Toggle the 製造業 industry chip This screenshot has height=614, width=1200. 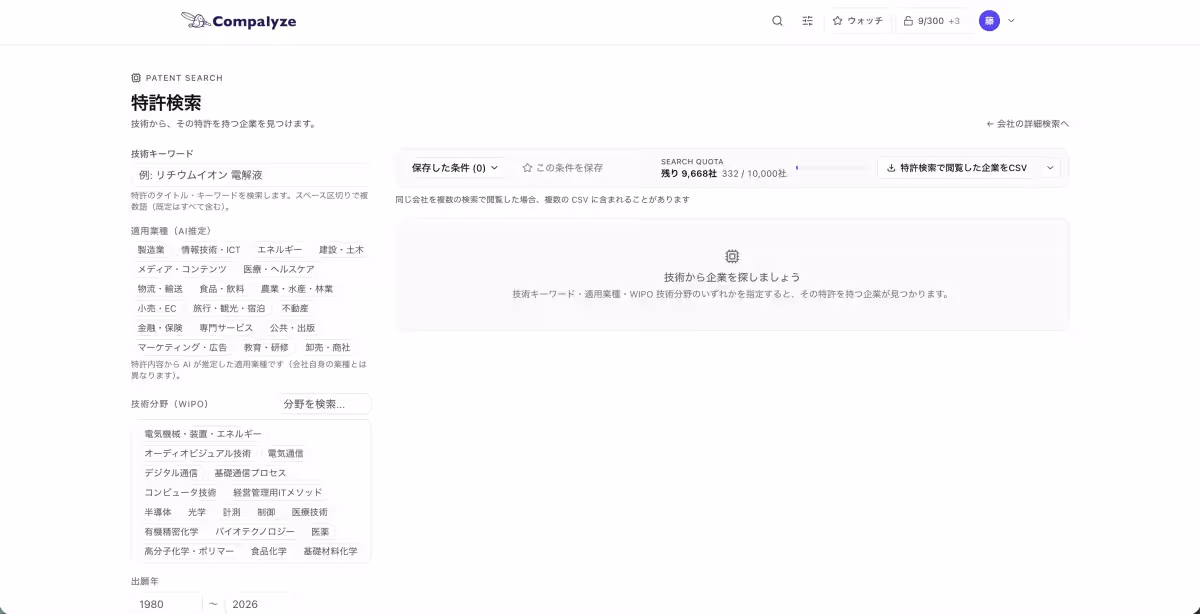pos(151,250)
